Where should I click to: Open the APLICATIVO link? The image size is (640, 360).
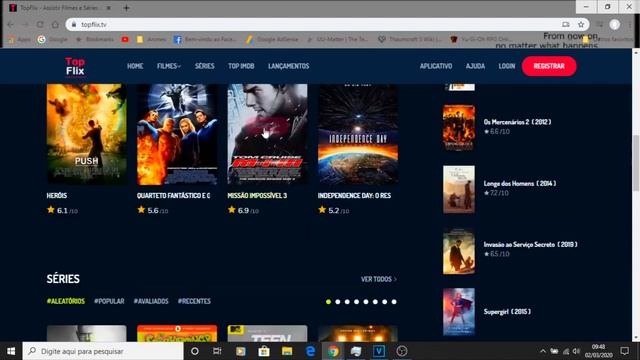click(436, 66)
